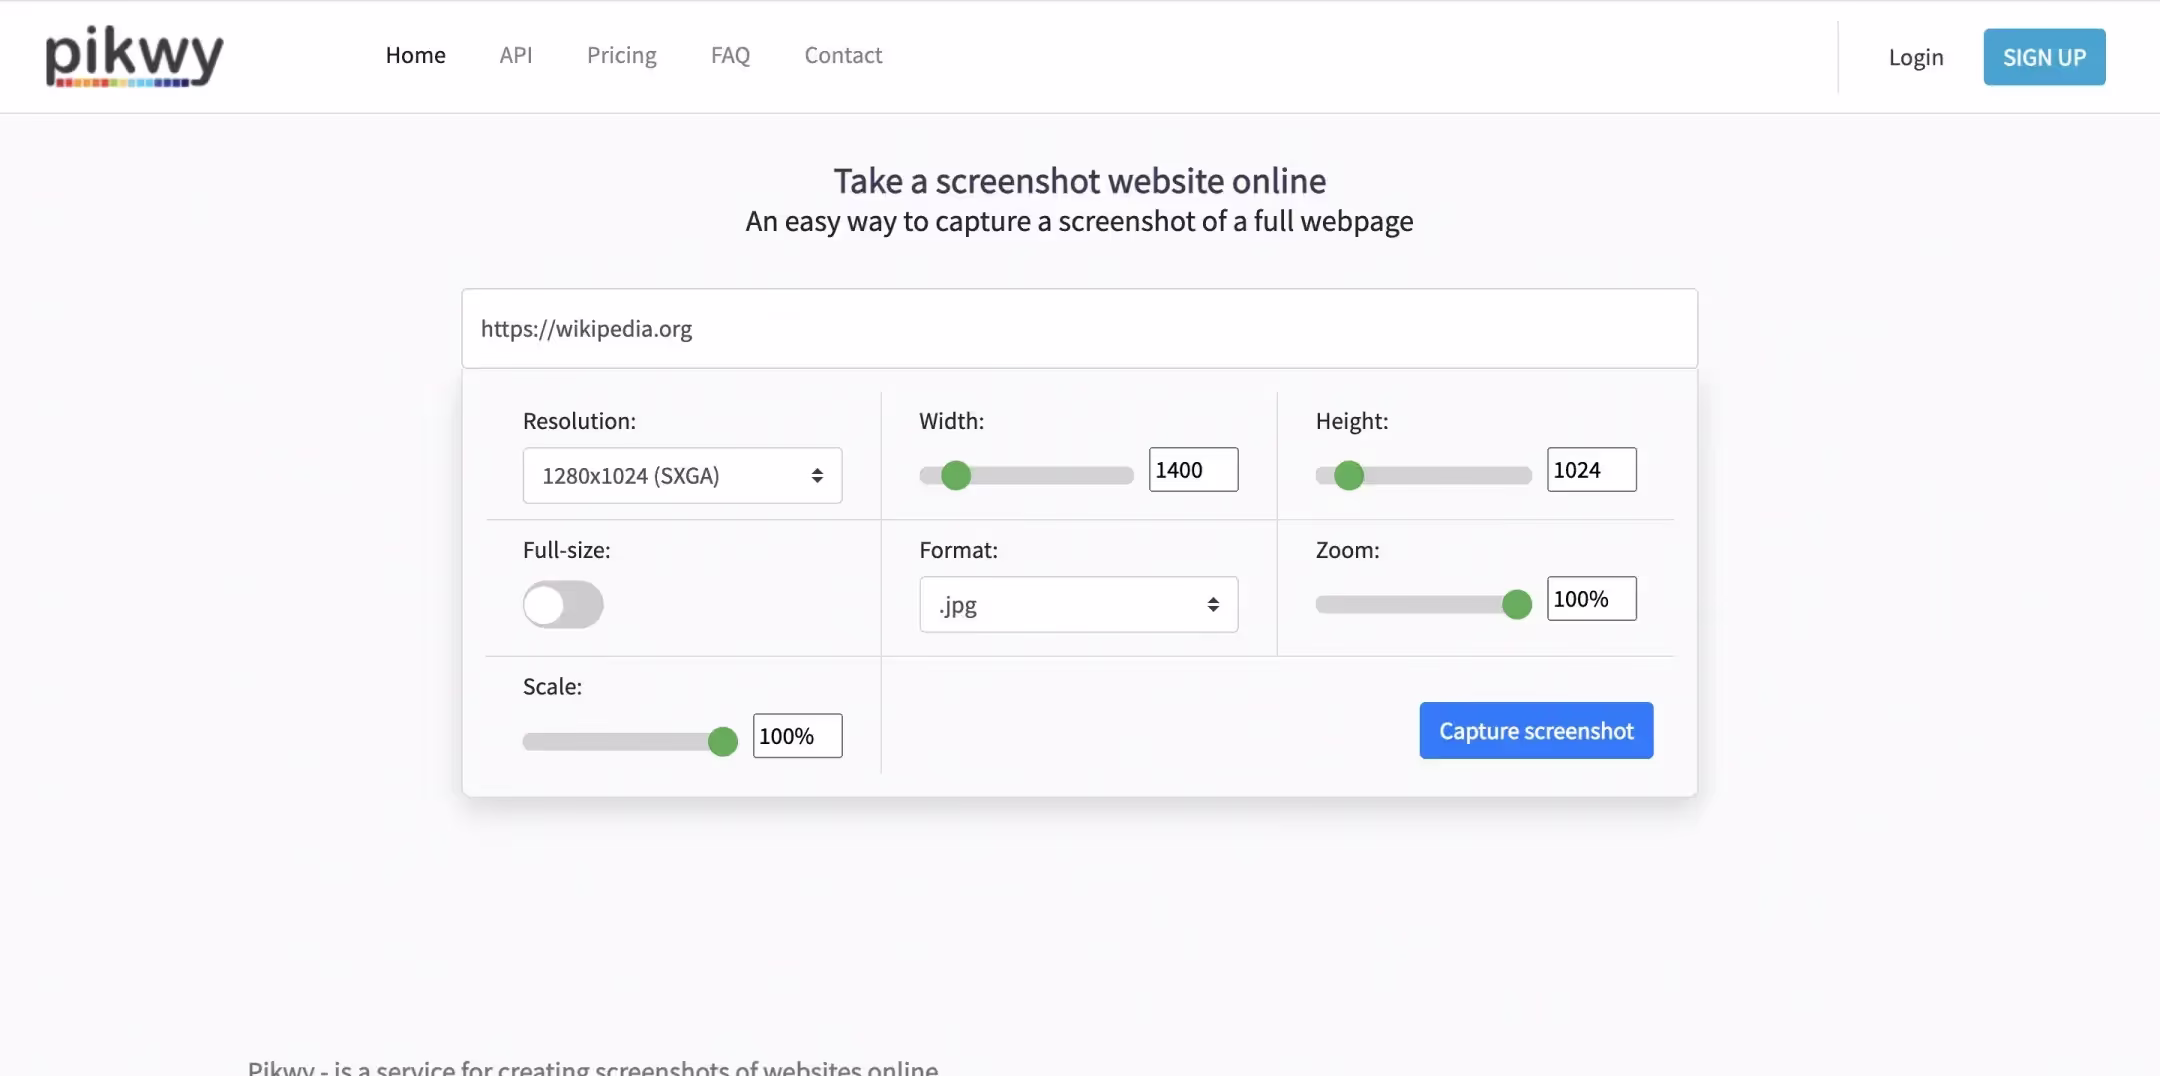
Task: Go to the API page
Action: (x=515, y=55)
